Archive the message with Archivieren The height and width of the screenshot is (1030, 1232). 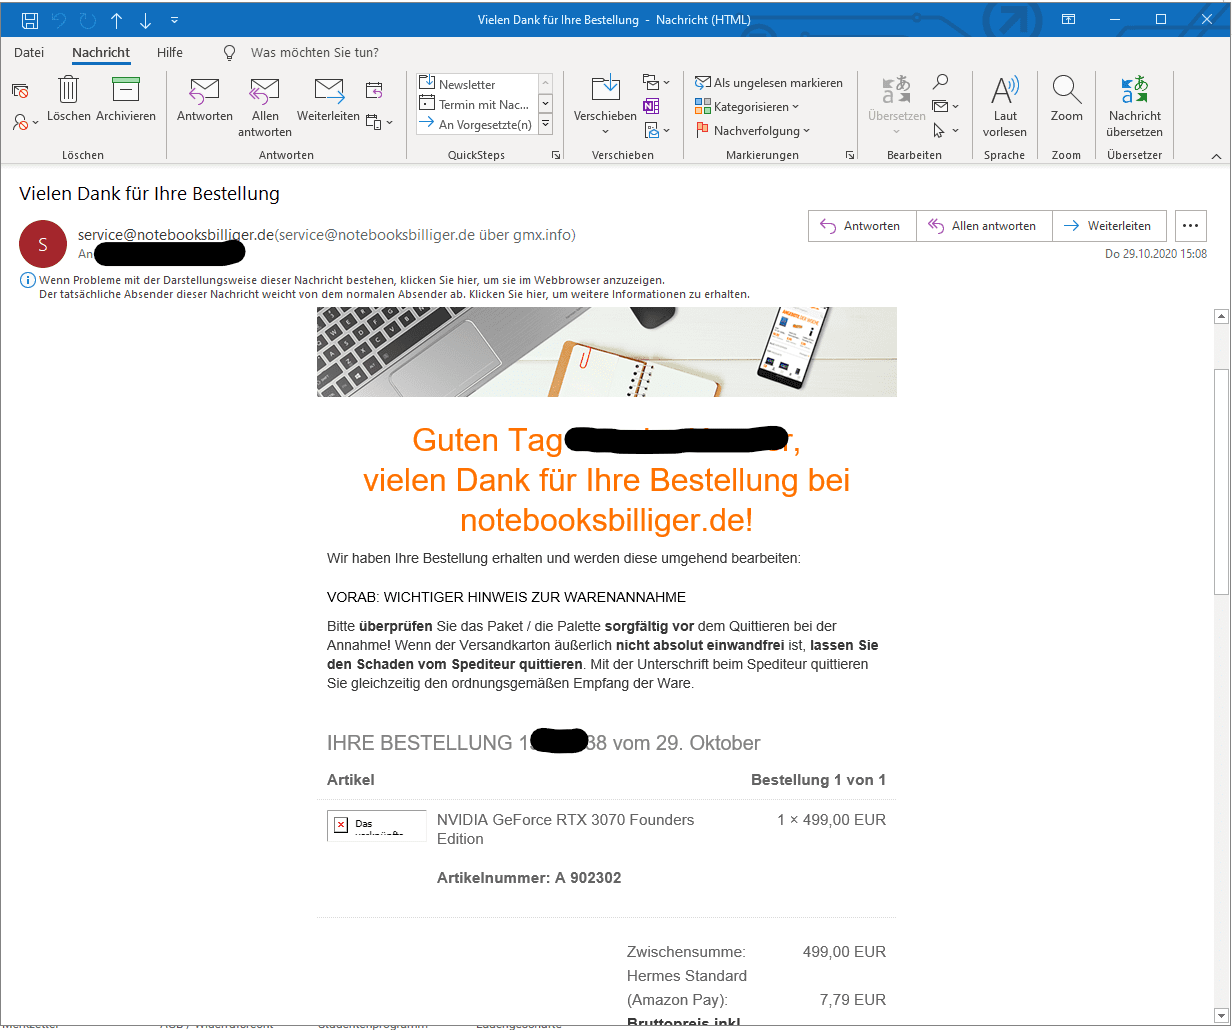(x=126, y=99)
